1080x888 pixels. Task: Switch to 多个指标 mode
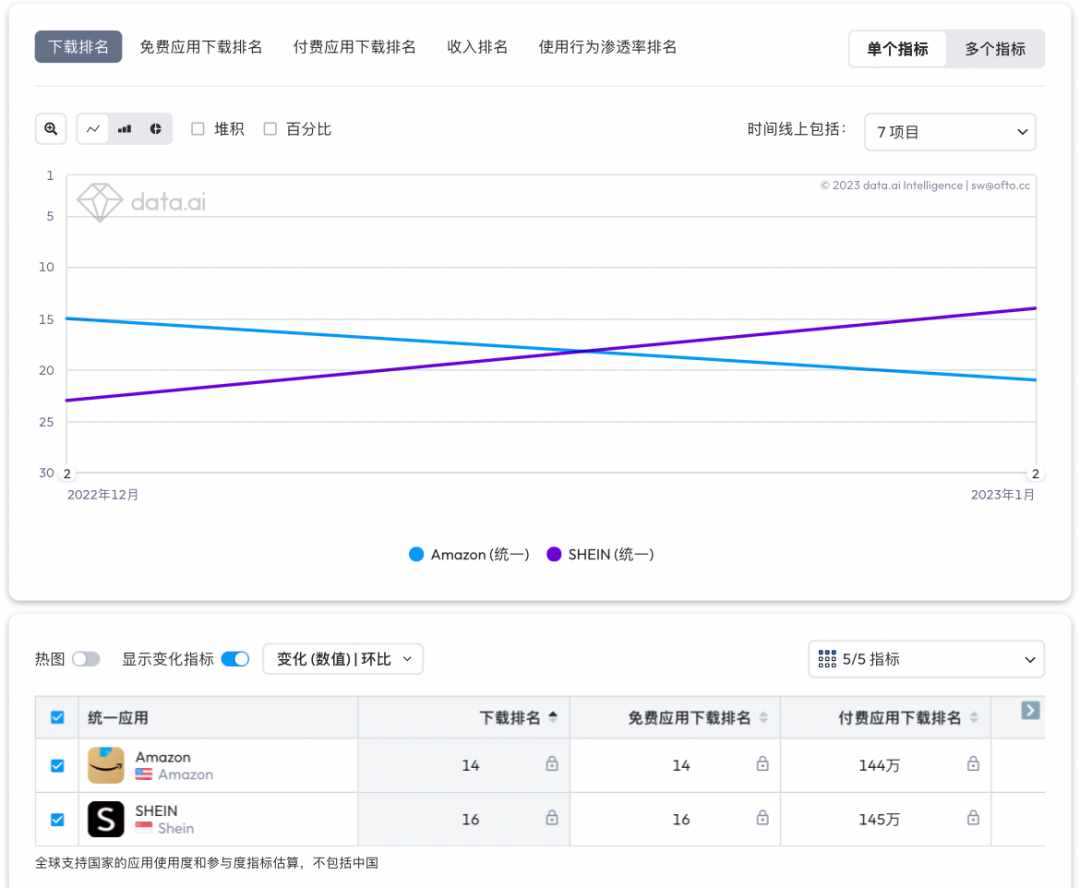click(x=995, y=49)
